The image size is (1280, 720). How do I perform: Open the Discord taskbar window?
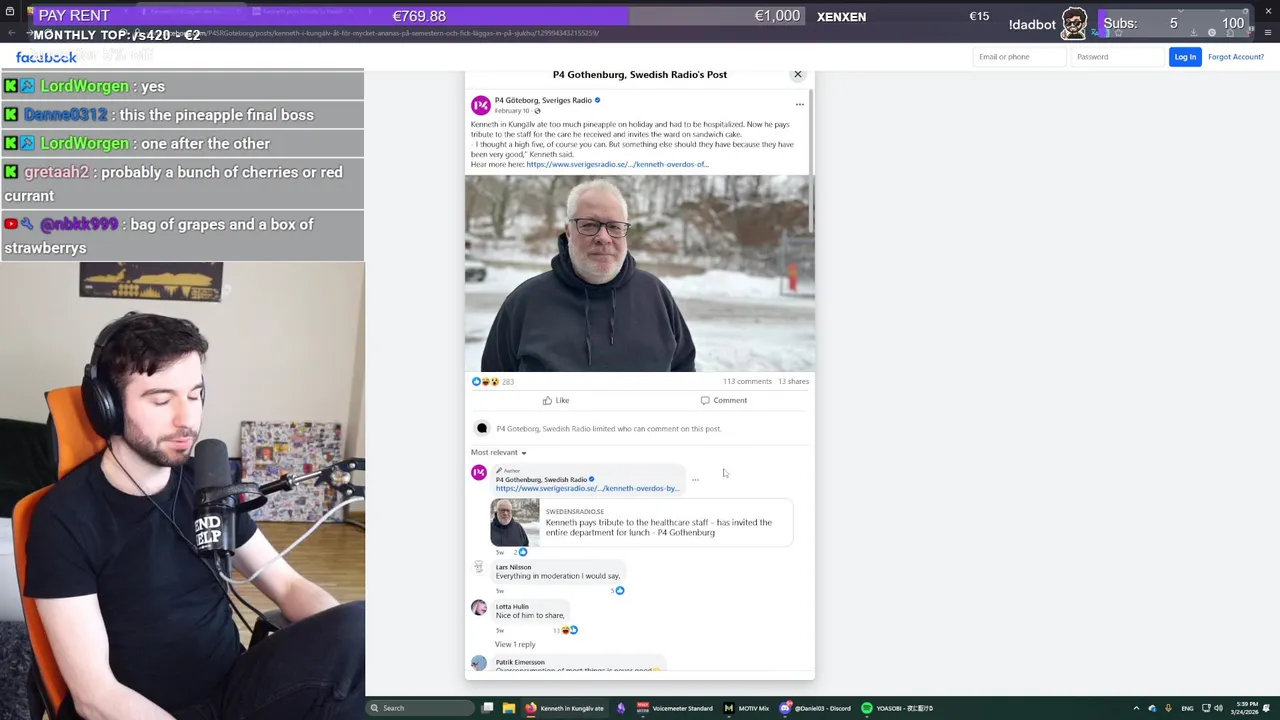click(816, 708)
